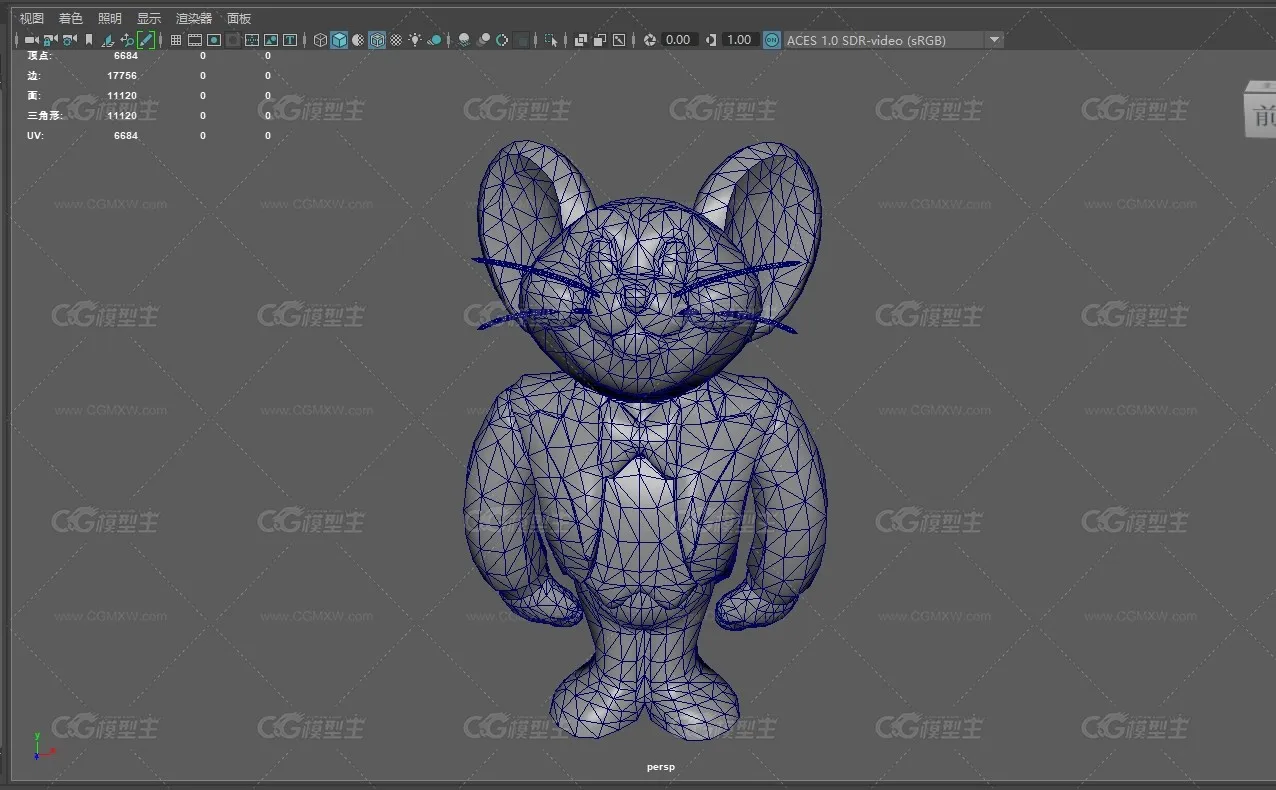Toggle the Safe Action overlay

pos(270,40)
